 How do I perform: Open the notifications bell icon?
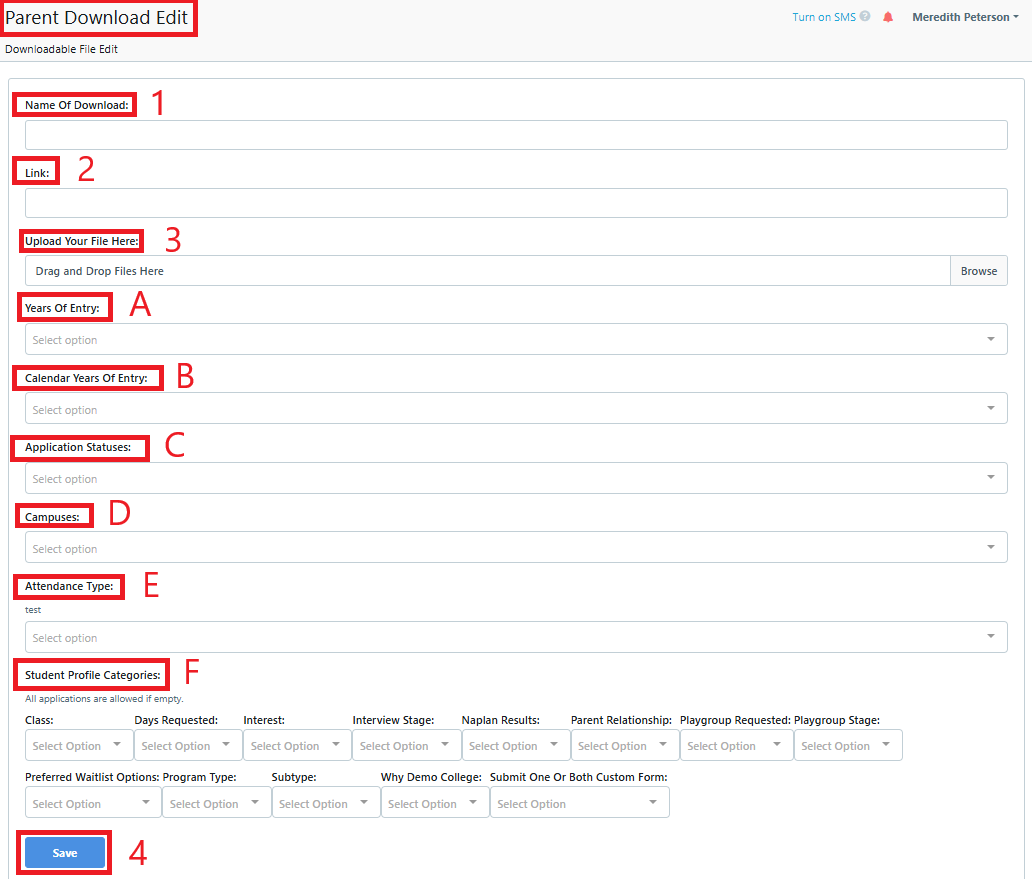(x=888, y=17)
